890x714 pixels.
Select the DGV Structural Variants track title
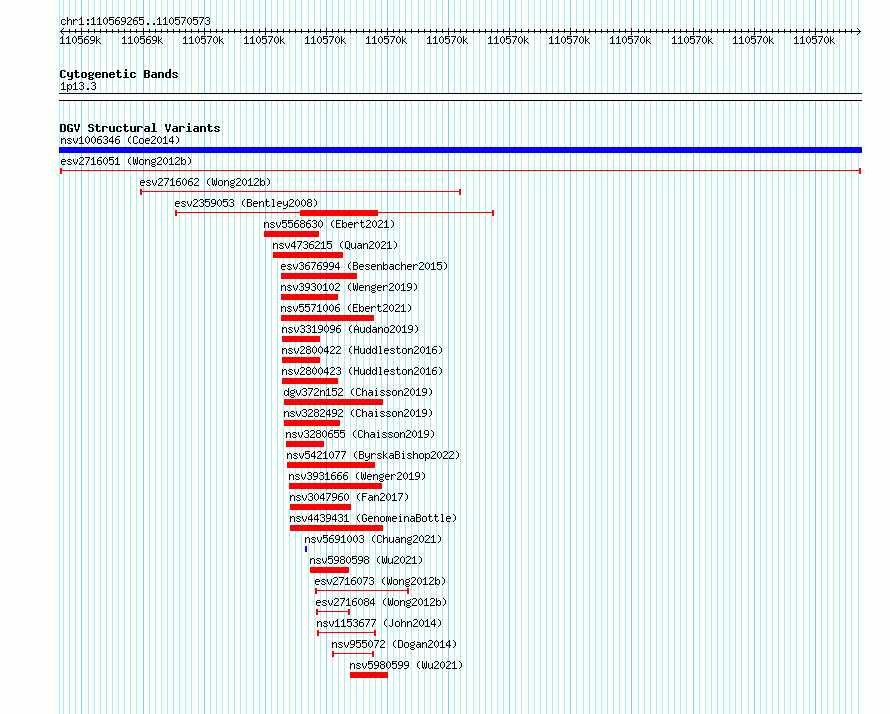140,128
